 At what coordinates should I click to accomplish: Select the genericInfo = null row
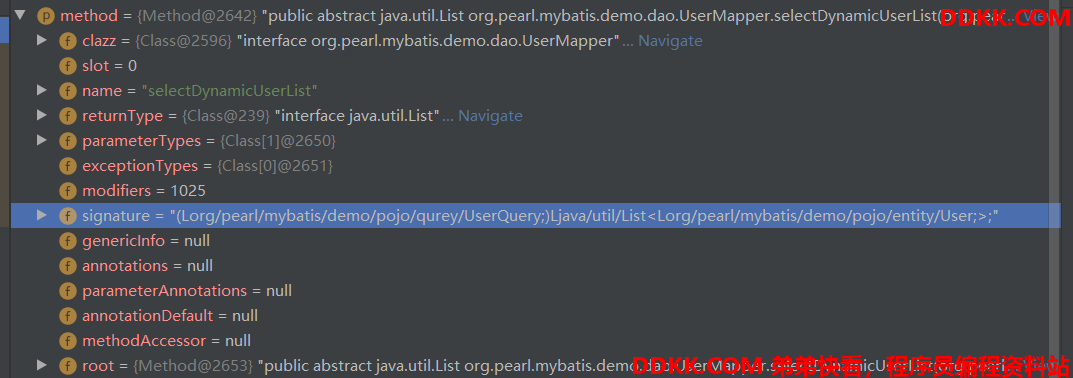point(535,240)
